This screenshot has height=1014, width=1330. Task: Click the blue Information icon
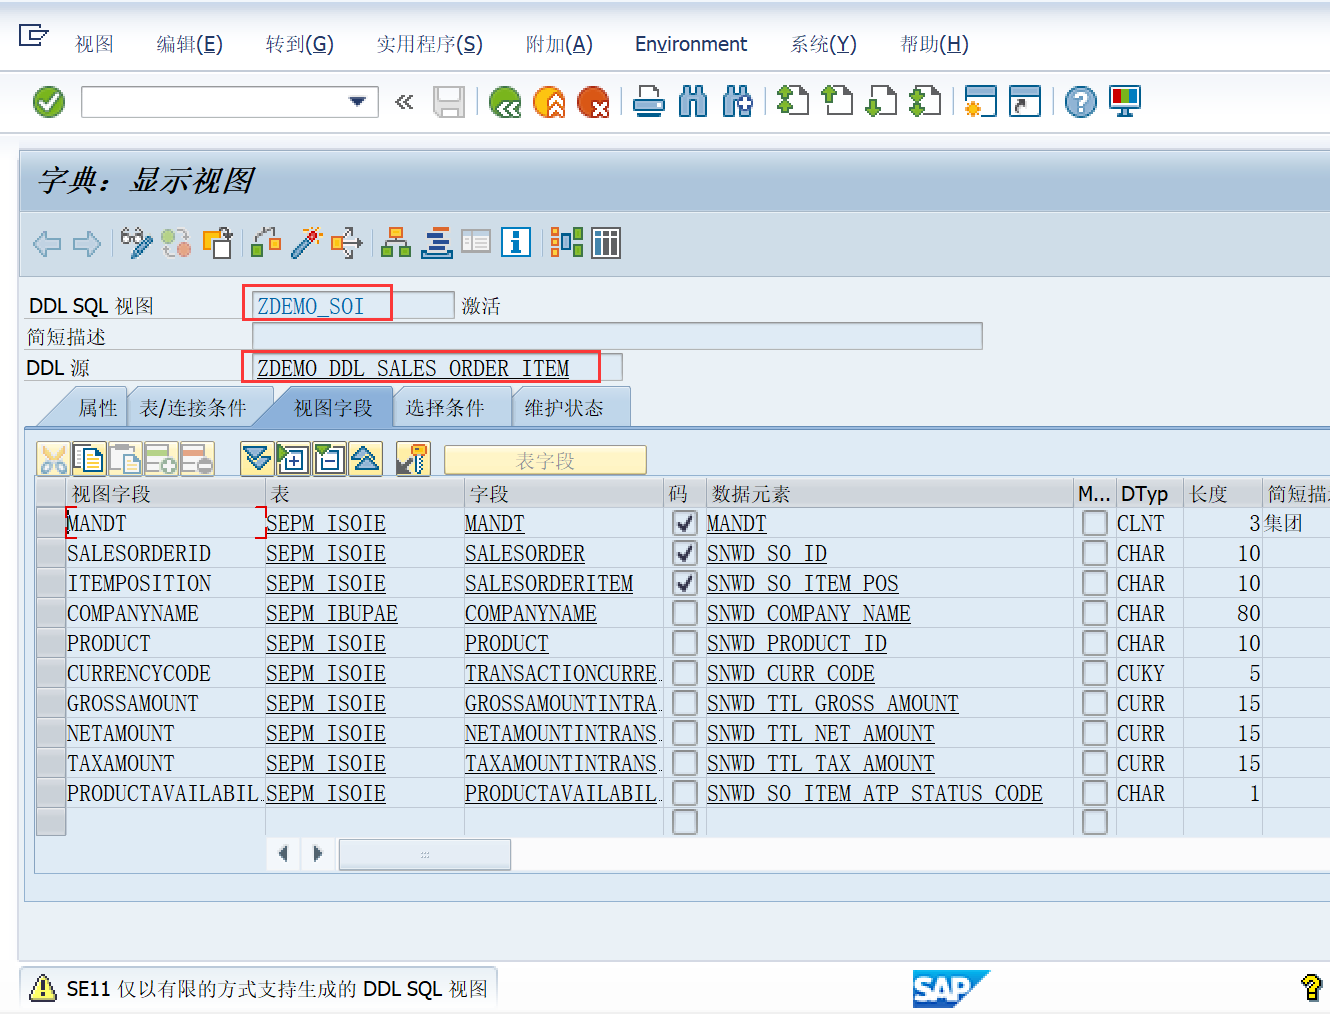pos(516,243)
